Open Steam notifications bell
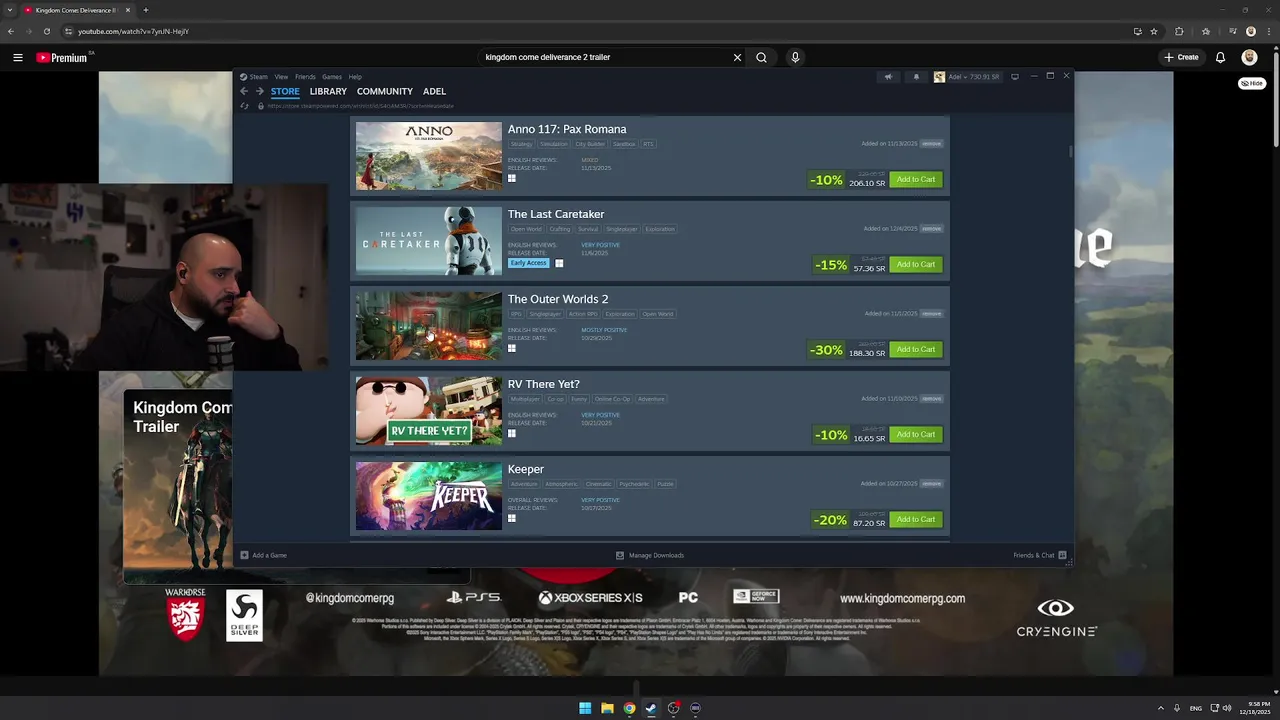The image size is (1280, 720). click(916, 77)
